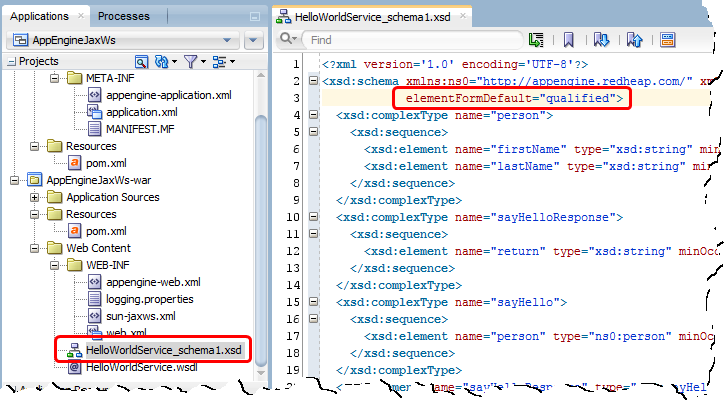Select application.xml file
Screen dimensions: 725x402
142,112
